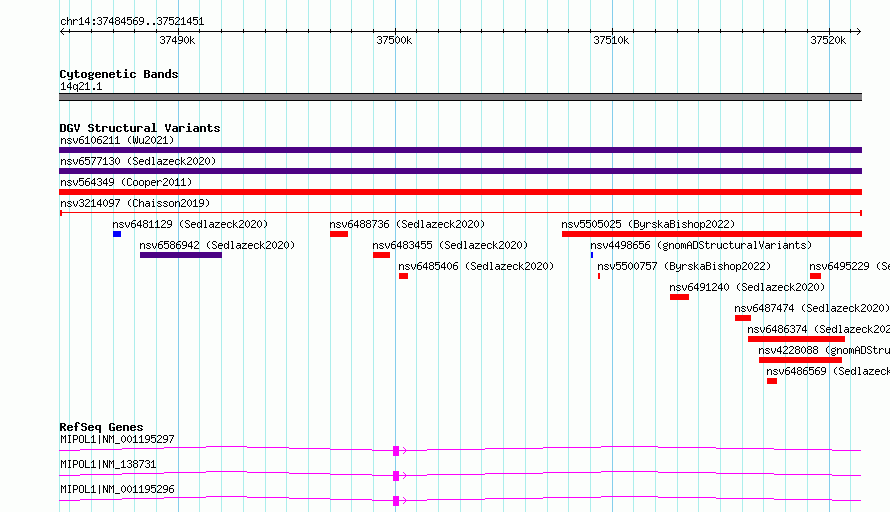This screenshot has height=512, width=890.
Task: Select the long nsv5505025 (ByrskaBishop2022) bar
Action: point(712,234)
